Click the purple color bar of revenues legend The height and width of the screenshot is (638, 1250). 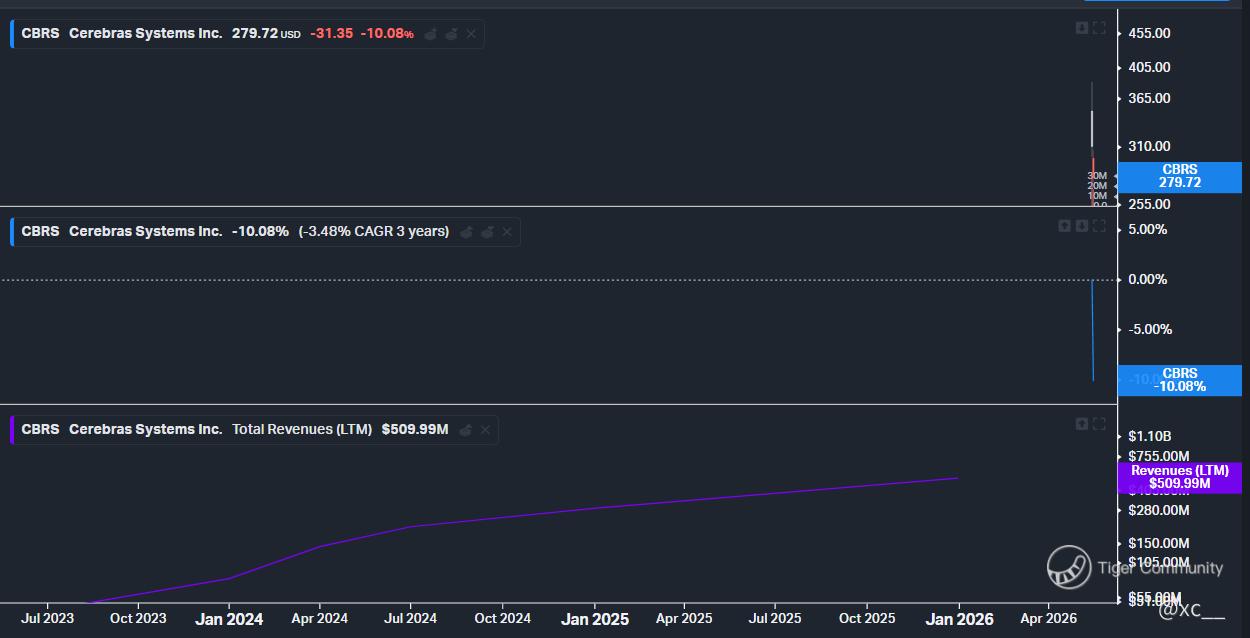12,430
